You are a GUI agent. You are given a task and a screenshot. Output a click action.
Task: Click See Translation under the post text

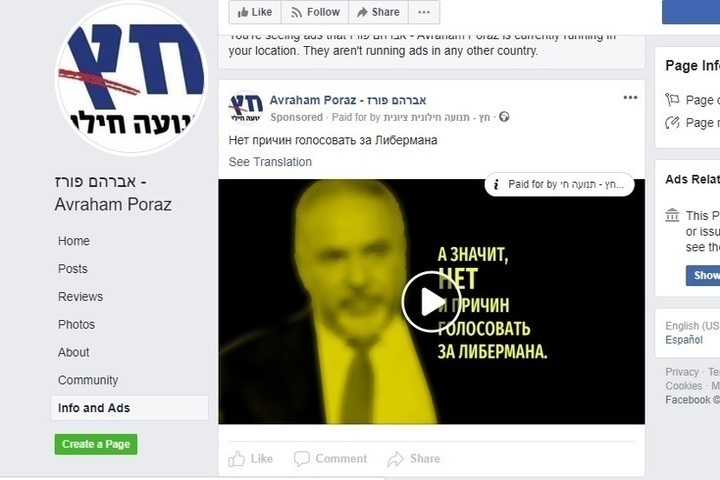(270, 162)
